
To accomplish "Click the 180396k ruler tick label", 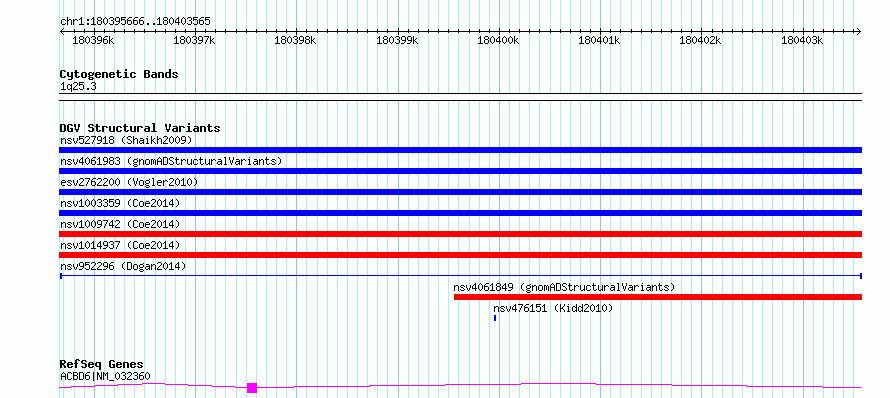I will pyautogui.click(x=94, y=40).
